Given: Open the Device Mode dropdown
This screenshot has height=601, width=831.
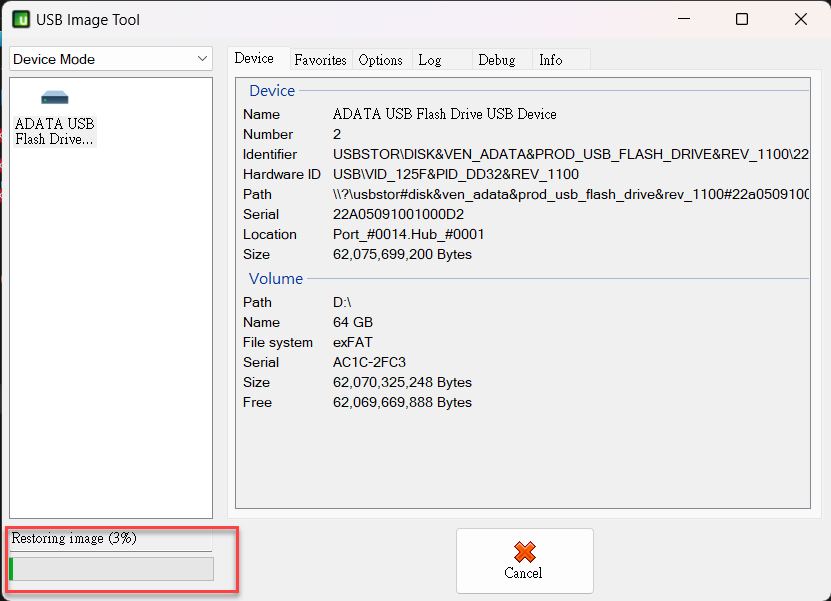Looking at the screenshot, I should [x=111, y=59].
